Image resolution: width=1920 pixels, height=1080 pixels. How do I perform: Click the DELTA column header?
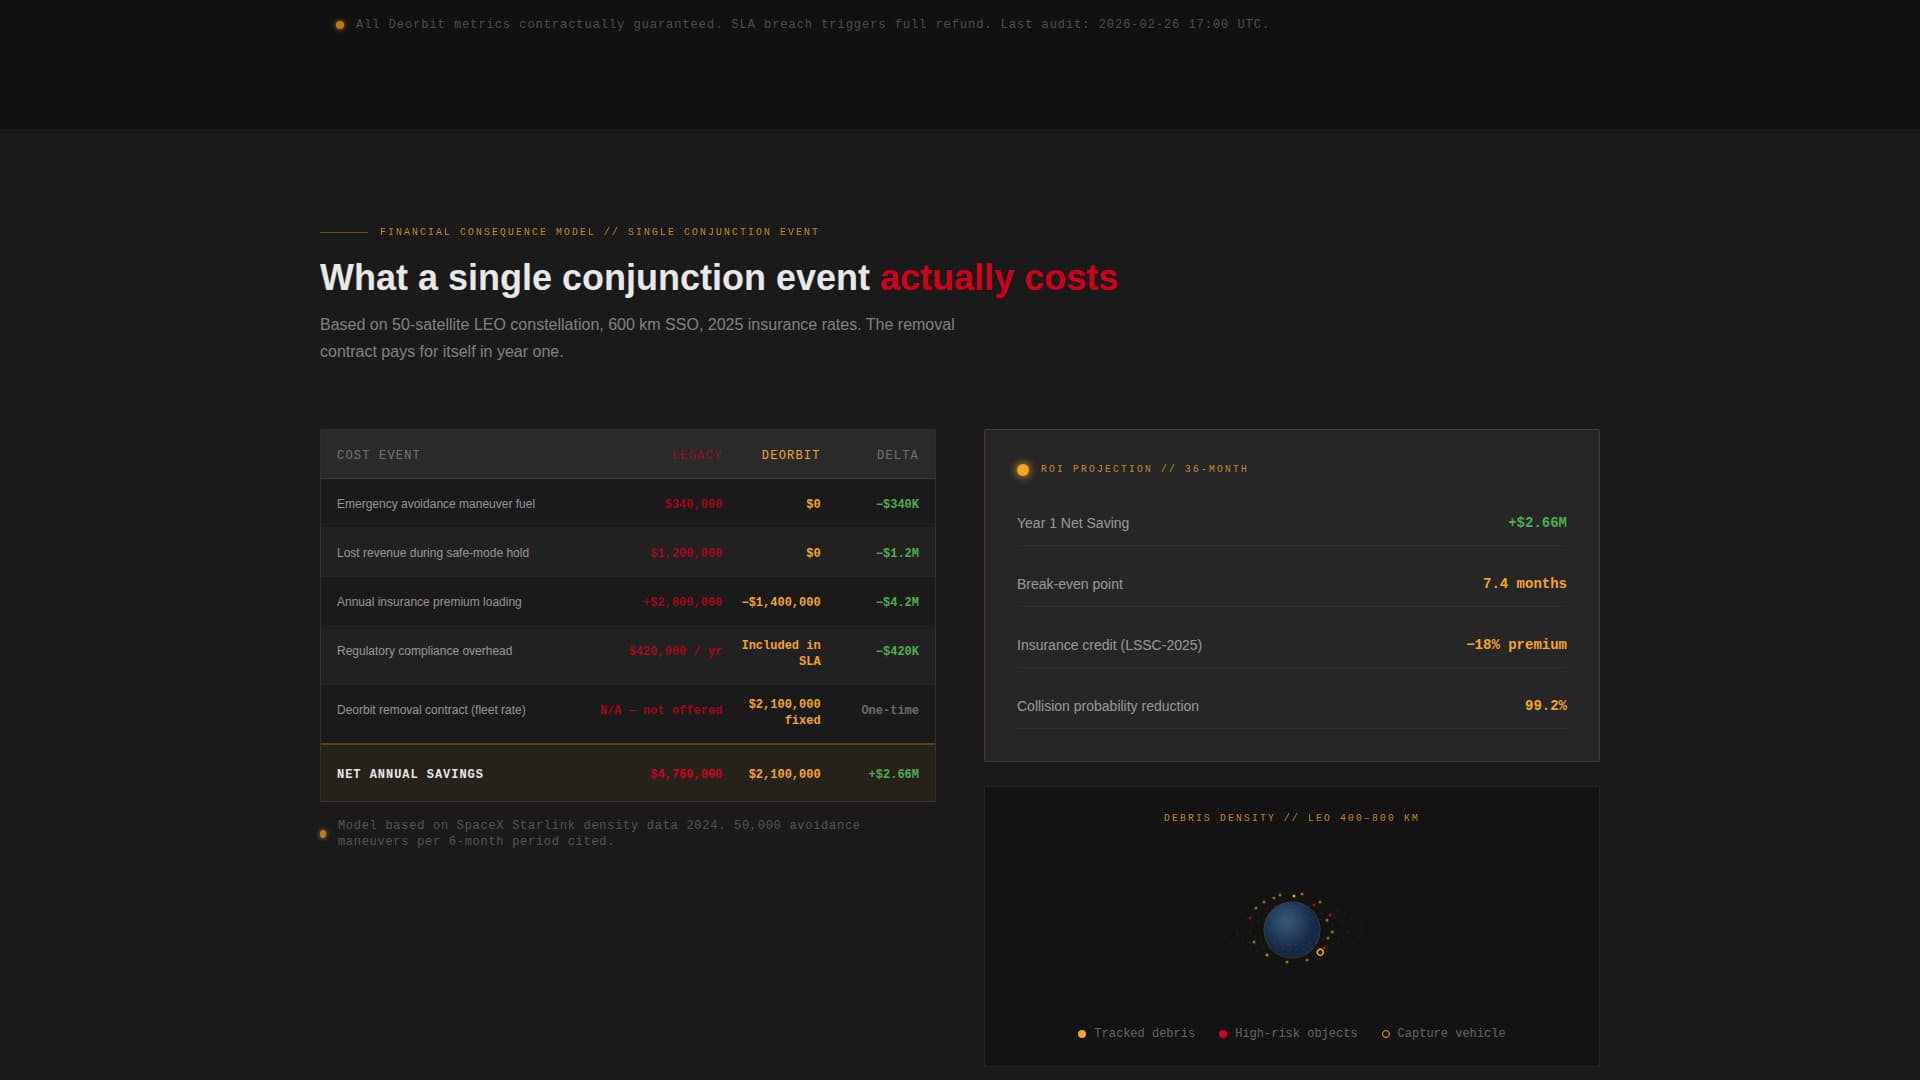click(x=897, y=455)
